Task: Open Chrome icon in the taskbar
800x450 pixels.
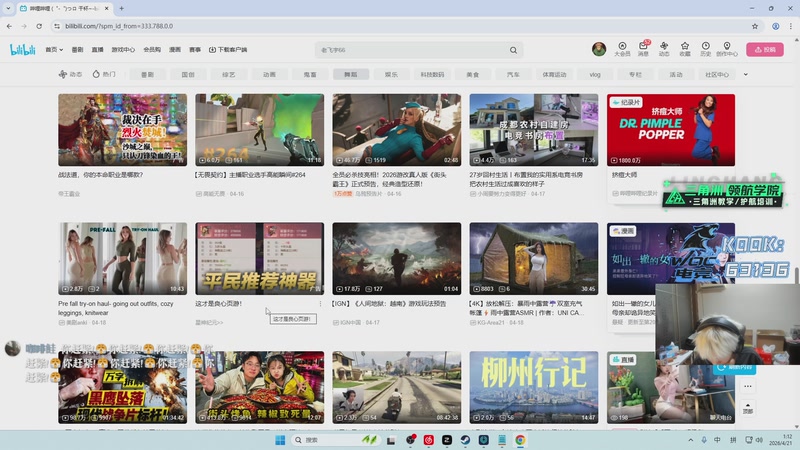Action: pyautogui.click(x=520, y=440)
